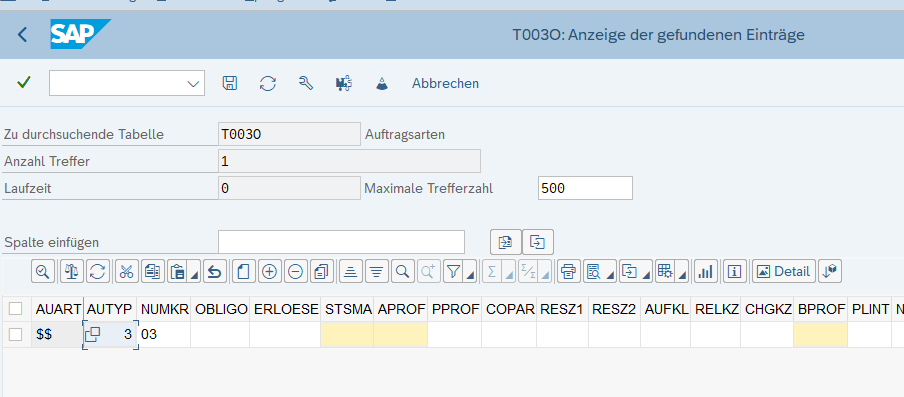Click the refresh arrows icon in header toolbar
The image size is (904, 397).
point(268,83)
